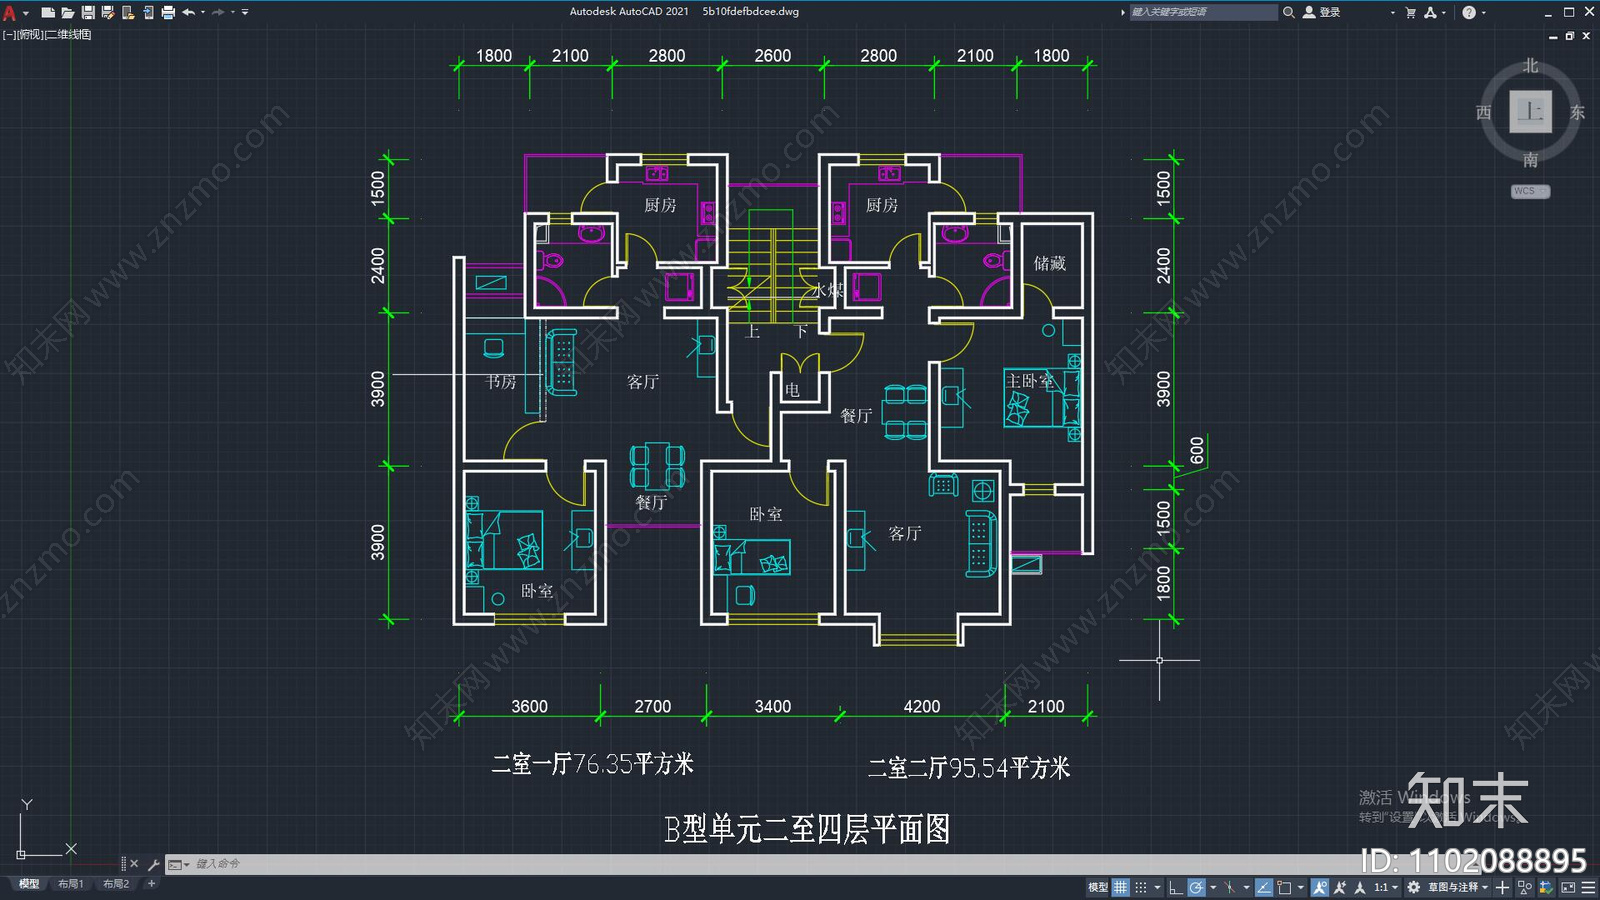Viewport: 1600px width, 900px height.
Task: Toggle clean screen mode
Action: pyautogui.click(x=1568, y=887)
